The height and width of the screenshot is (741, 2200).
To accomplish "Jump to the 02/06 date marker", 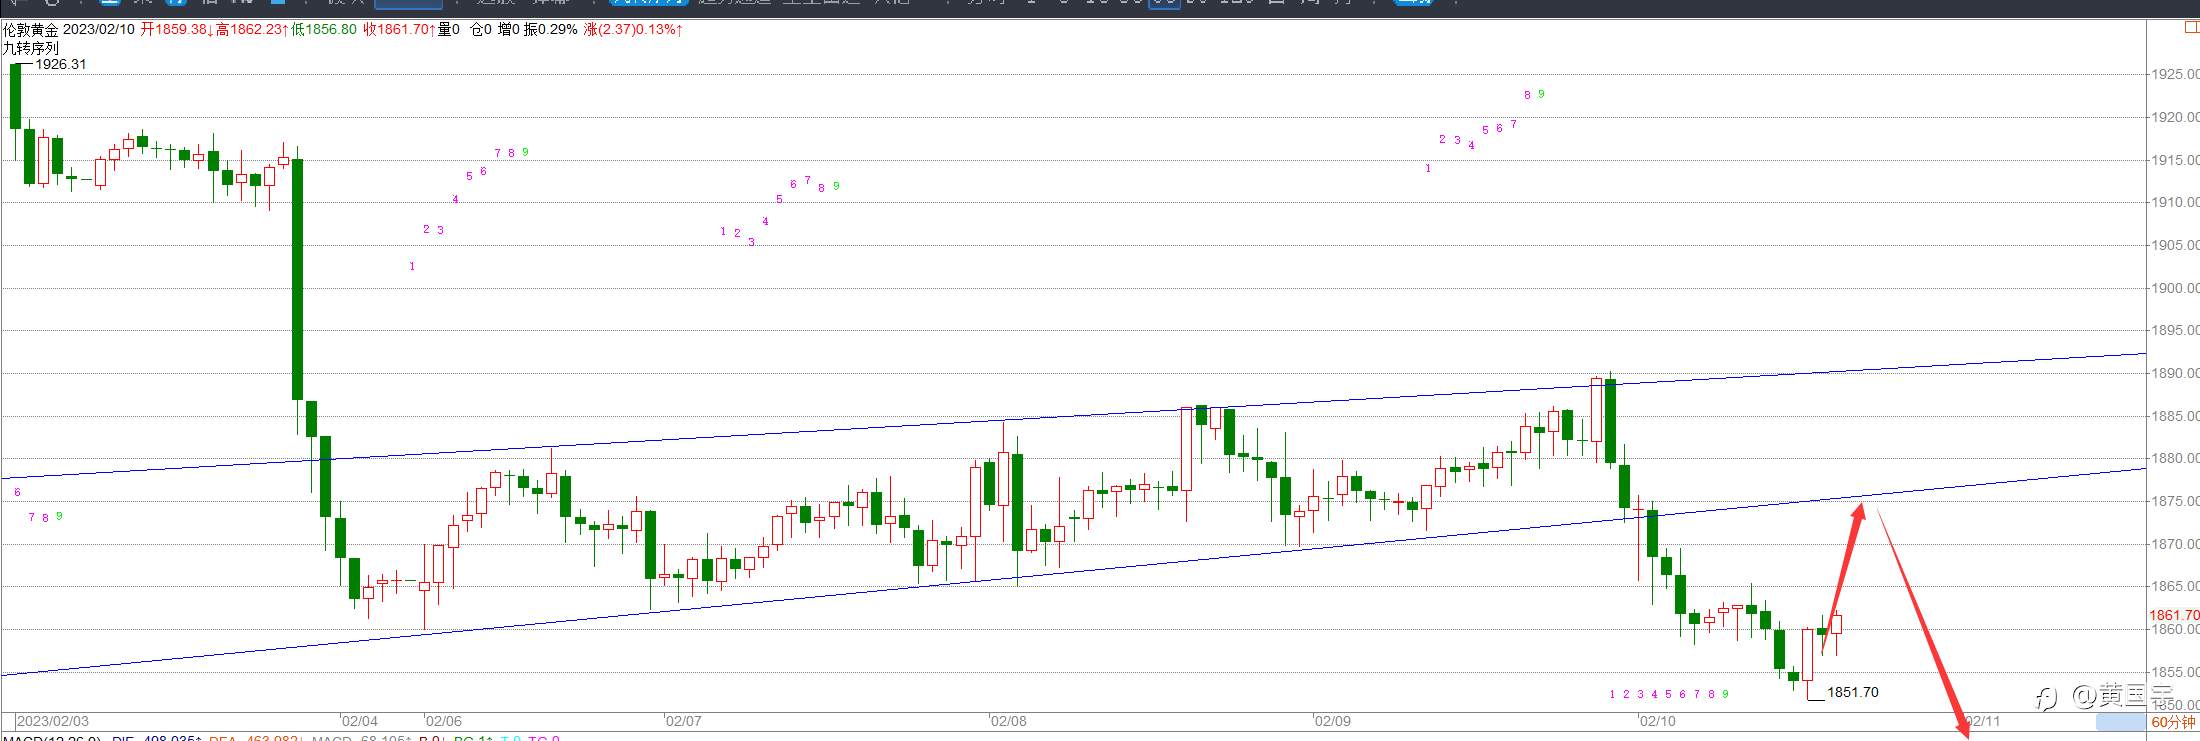I will [443, 721].
